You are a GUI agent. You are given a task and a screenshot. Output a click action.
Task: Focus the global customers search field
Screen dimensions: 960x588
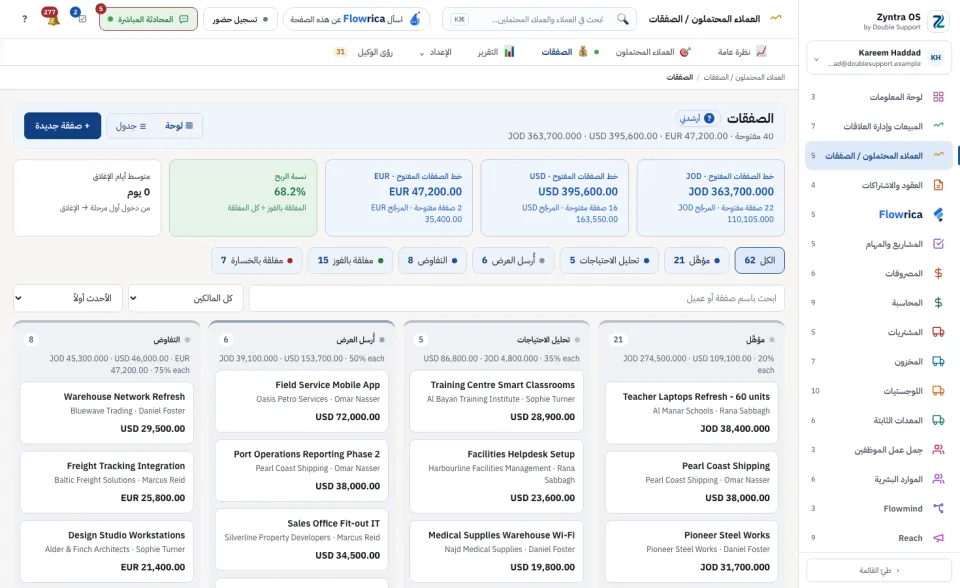coord(539,19)
